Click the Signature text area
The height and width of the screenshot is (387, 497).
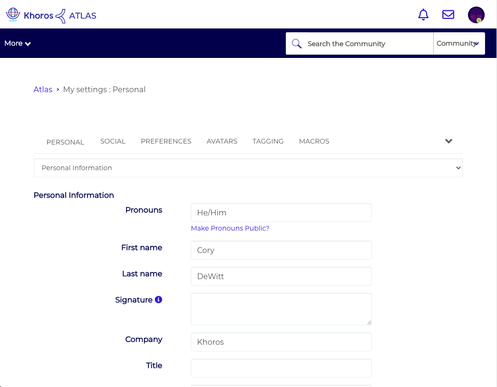pos(281,309)
